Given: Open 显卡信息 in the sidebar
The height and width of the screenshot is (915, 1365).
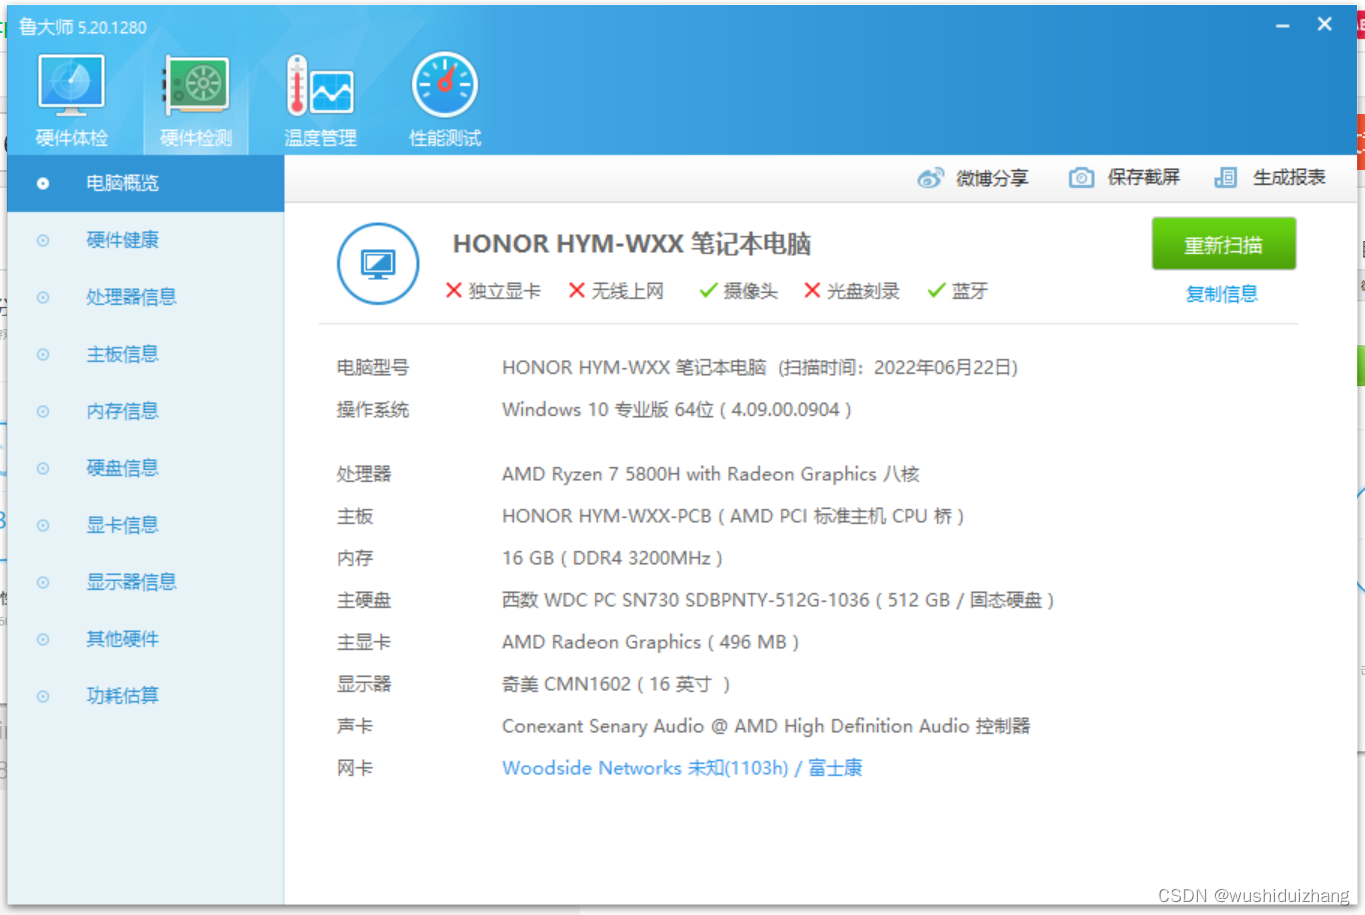Looking at the screenshot, I should pos(146,525).
